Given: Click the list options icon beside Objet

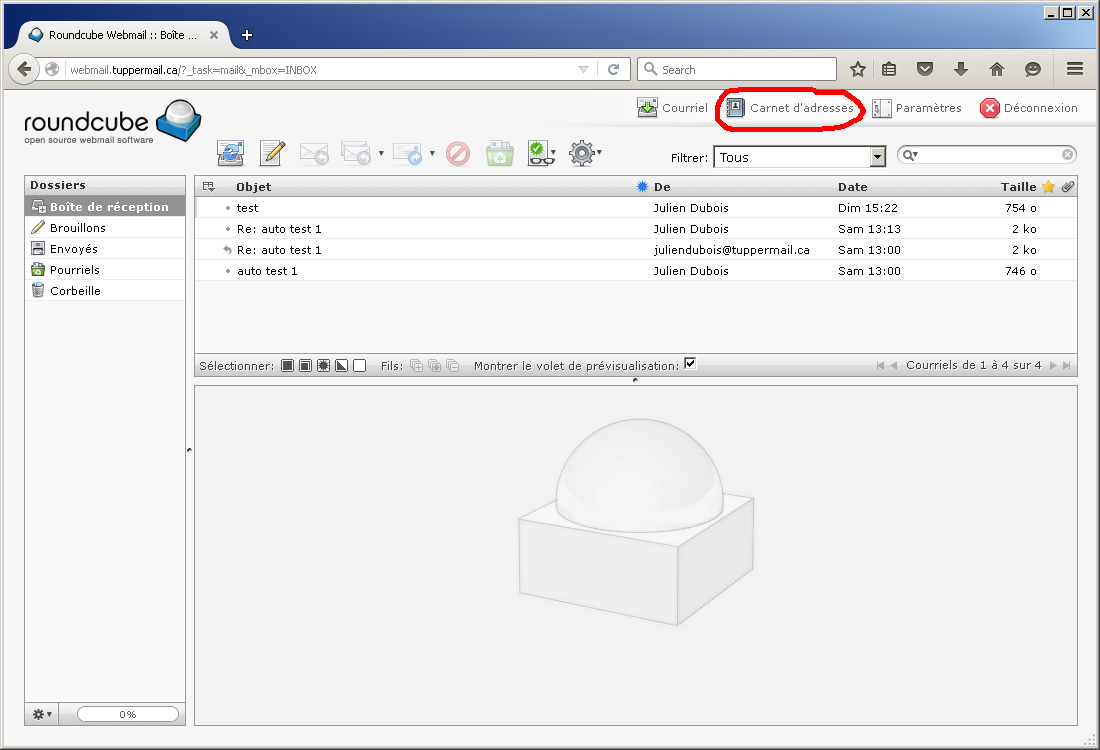Looking at the screenshot, I should [209, 187].
